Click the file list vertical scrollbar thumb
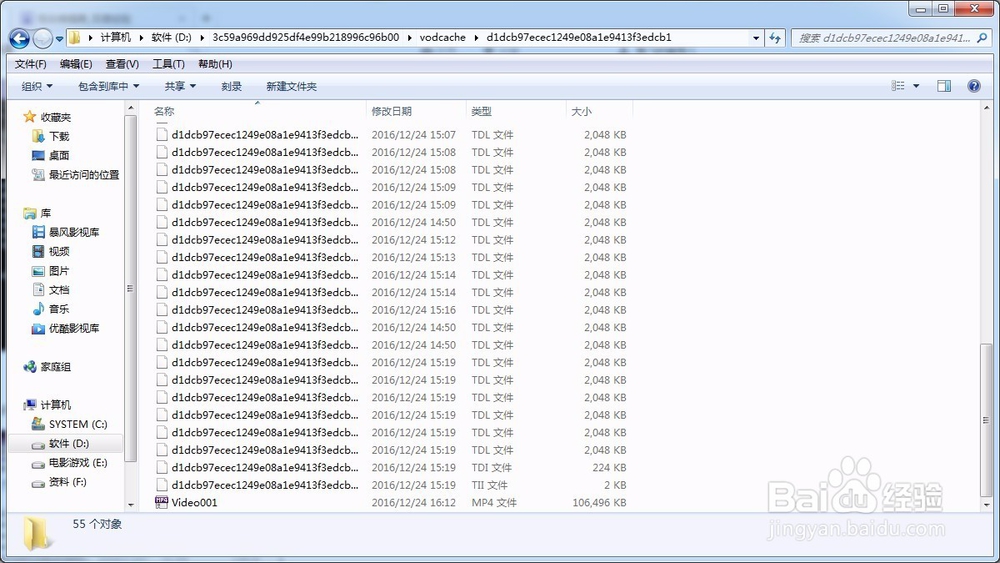 pyautogui.click(x=986, y=420)
